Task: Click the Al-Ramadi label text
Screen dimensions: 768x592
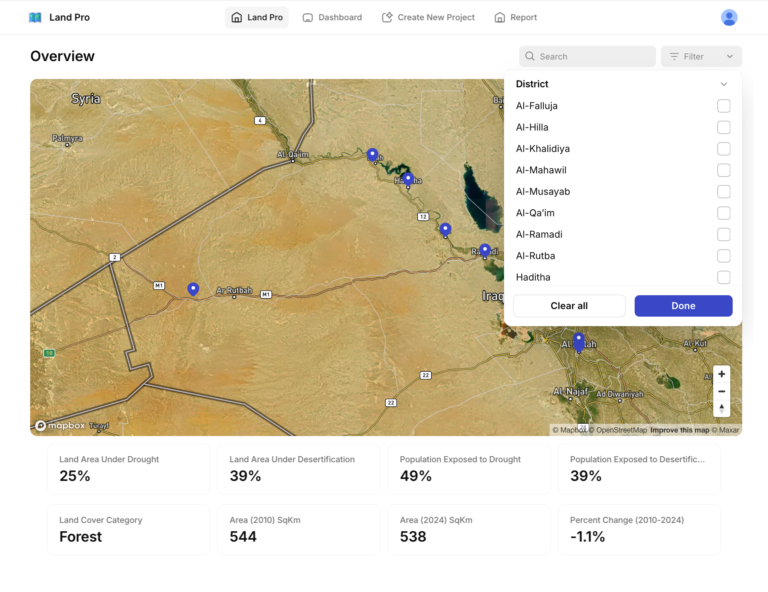Action: pos(539,235)
